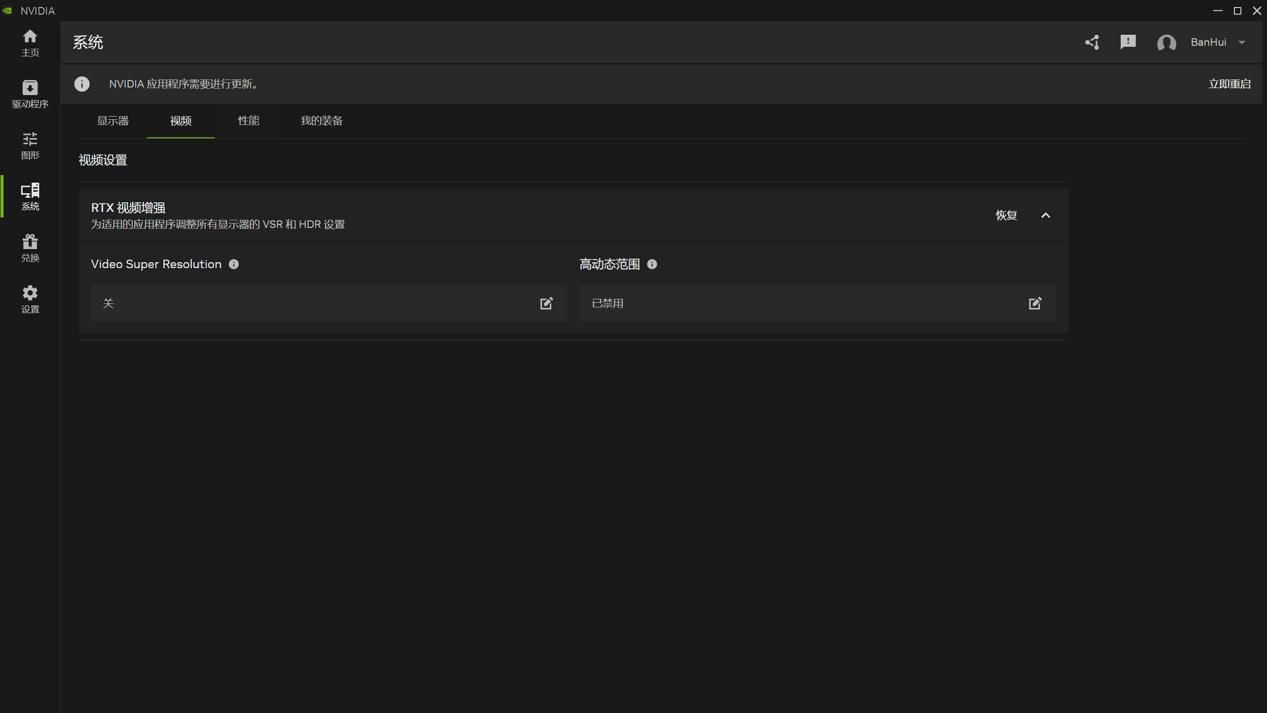Click the BanHui user avatar
Image resolution: width=1267 pixels, height=713 pixels.
pyautogui.click(x=1166, y=43)
